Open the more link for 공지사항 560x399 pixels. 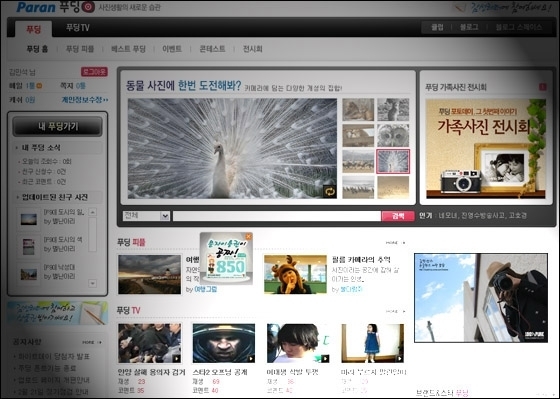[92, 342]
